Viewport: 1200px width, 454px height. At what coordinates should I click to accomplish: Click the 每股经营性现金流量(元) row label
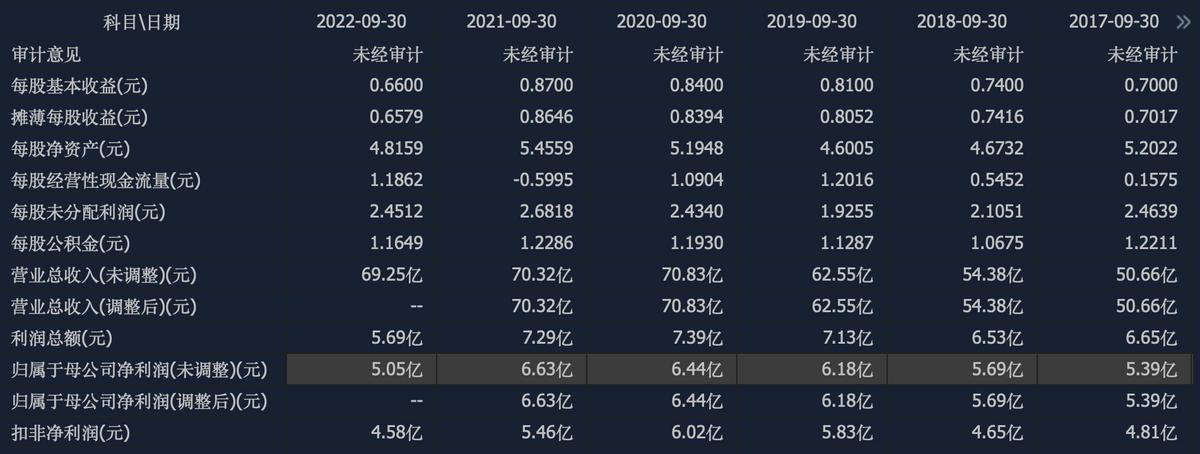[x=106, y=181]
